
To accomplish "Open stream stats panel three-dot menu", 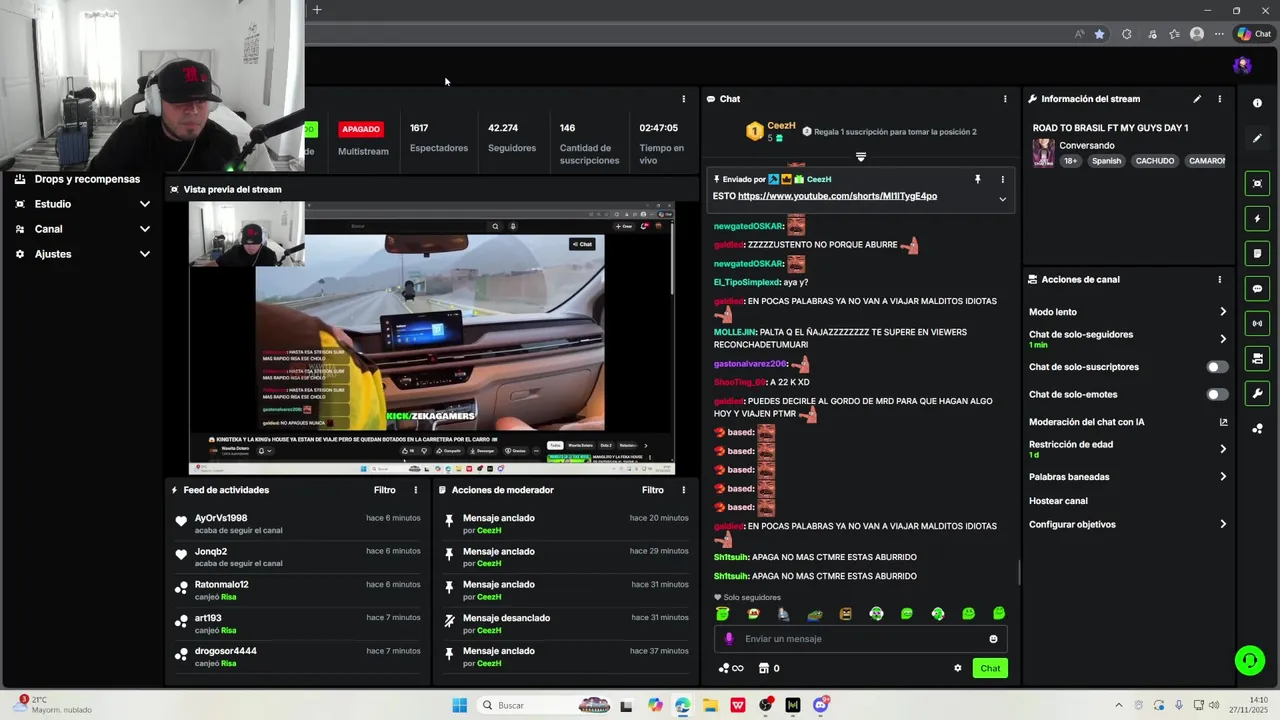I will pos(684,99).
